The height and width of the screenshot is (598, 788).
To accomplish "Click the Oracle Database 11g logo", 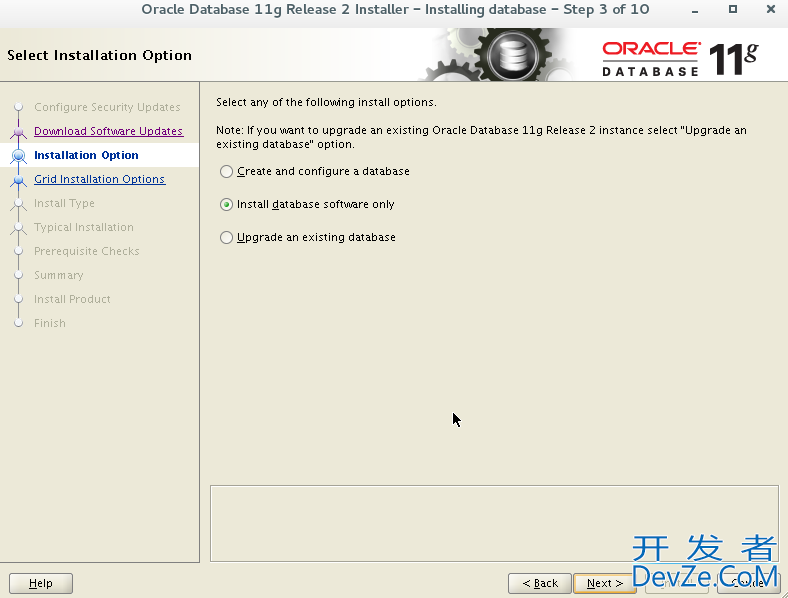I will tap(680, 59).
